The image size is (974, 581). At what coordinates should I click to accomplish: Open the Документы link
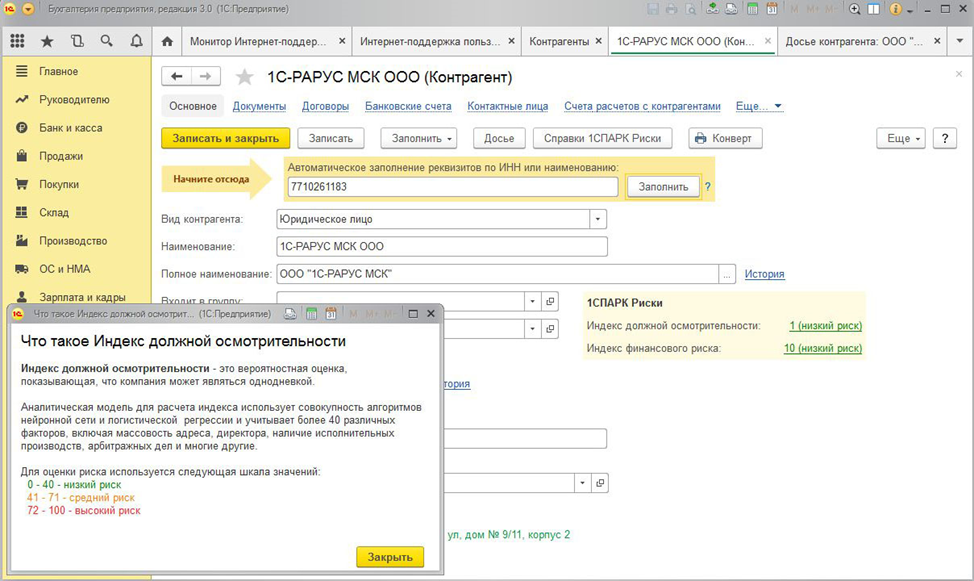pos(259,106)
